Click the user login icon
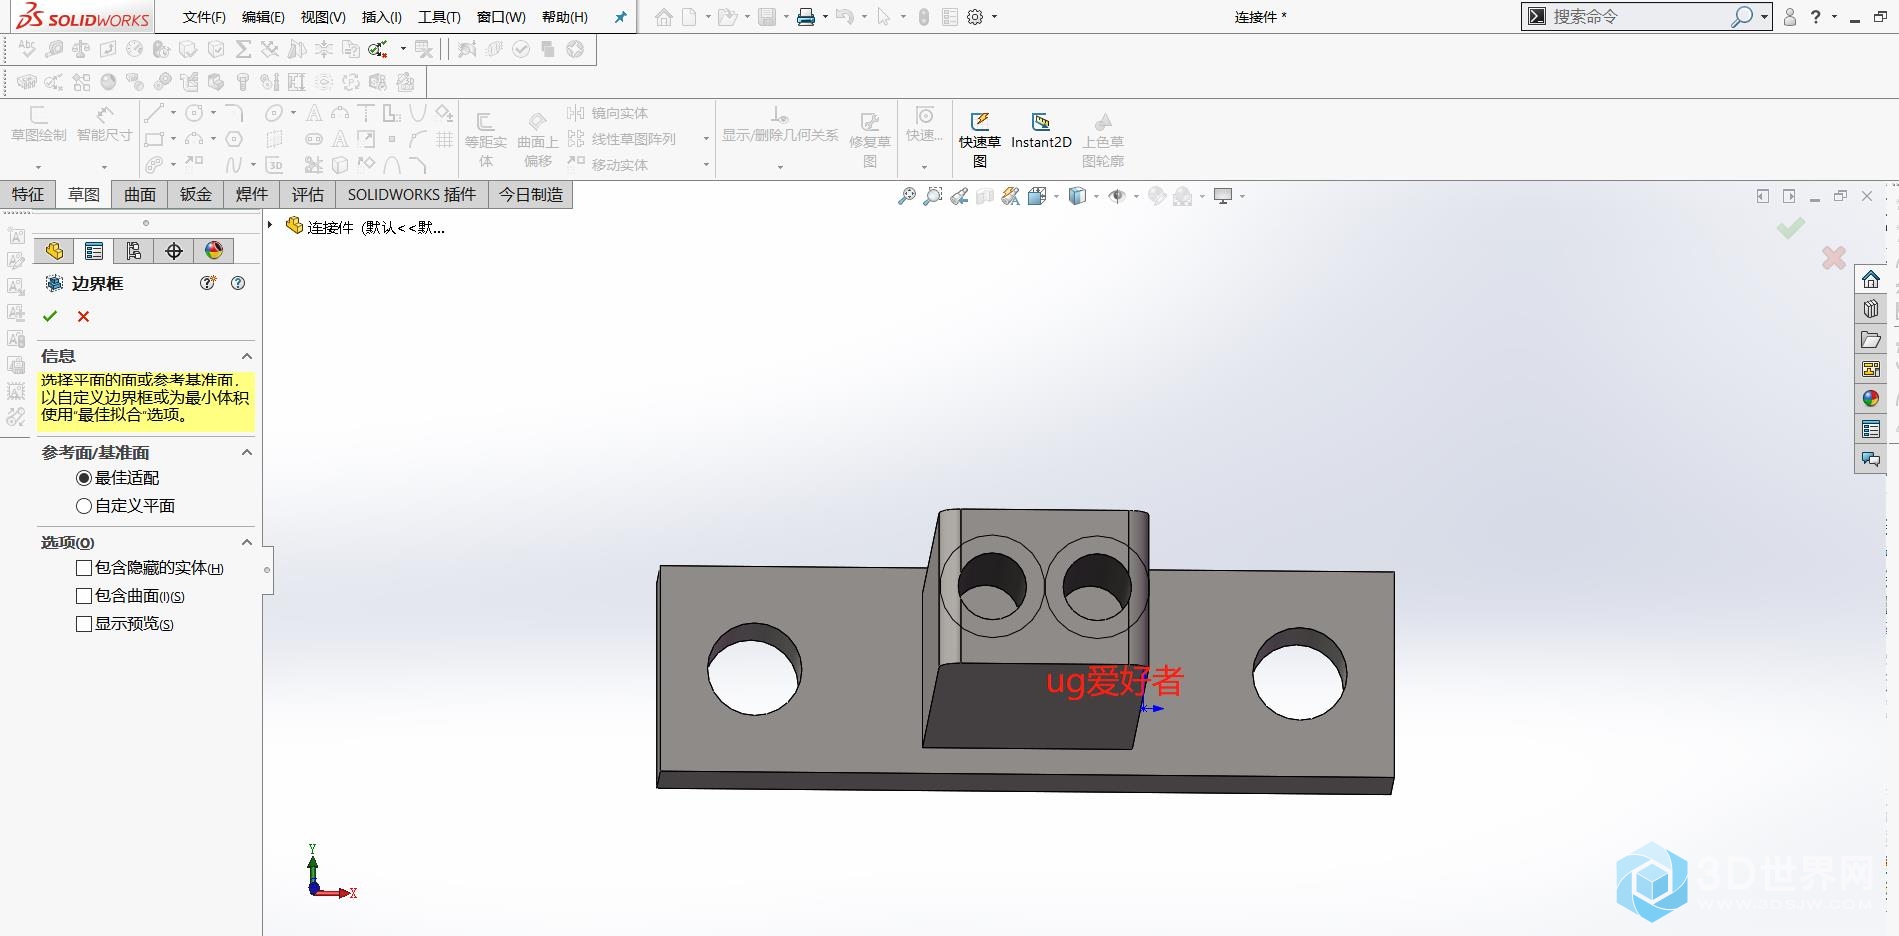 (x=1790, y=17)
